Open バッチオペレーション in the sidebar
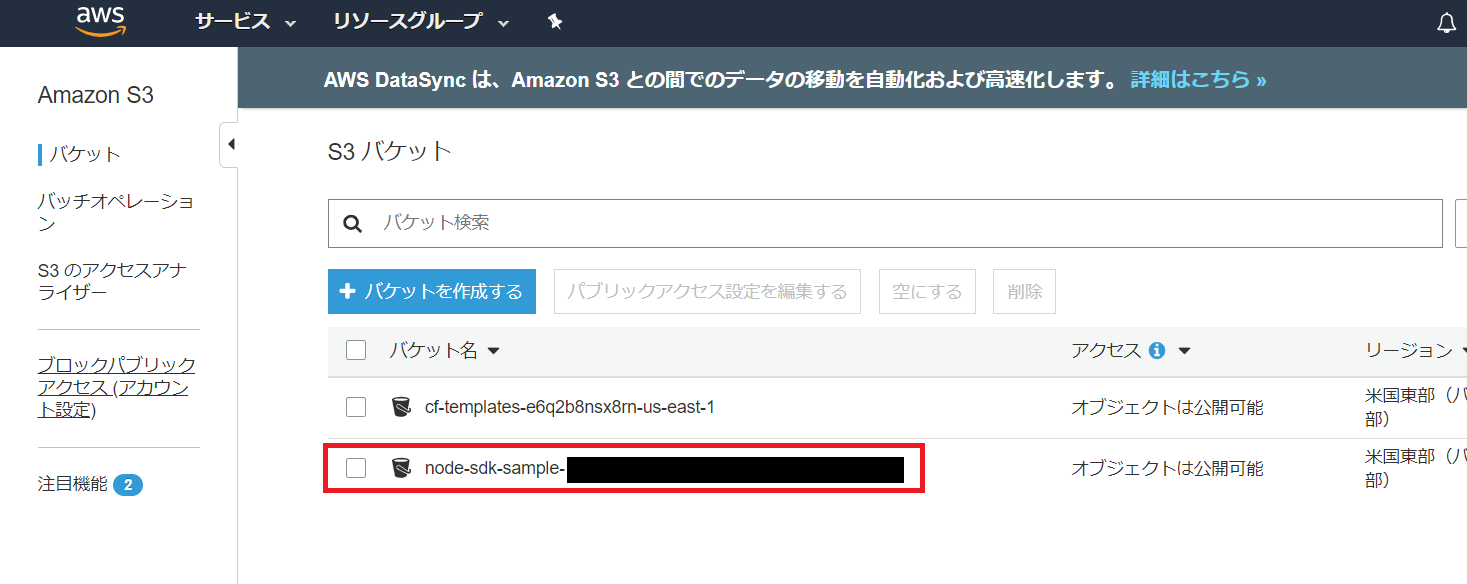The width and height of the screenshot is (1467, 584). pyautogui.click(x=116, y=212)
